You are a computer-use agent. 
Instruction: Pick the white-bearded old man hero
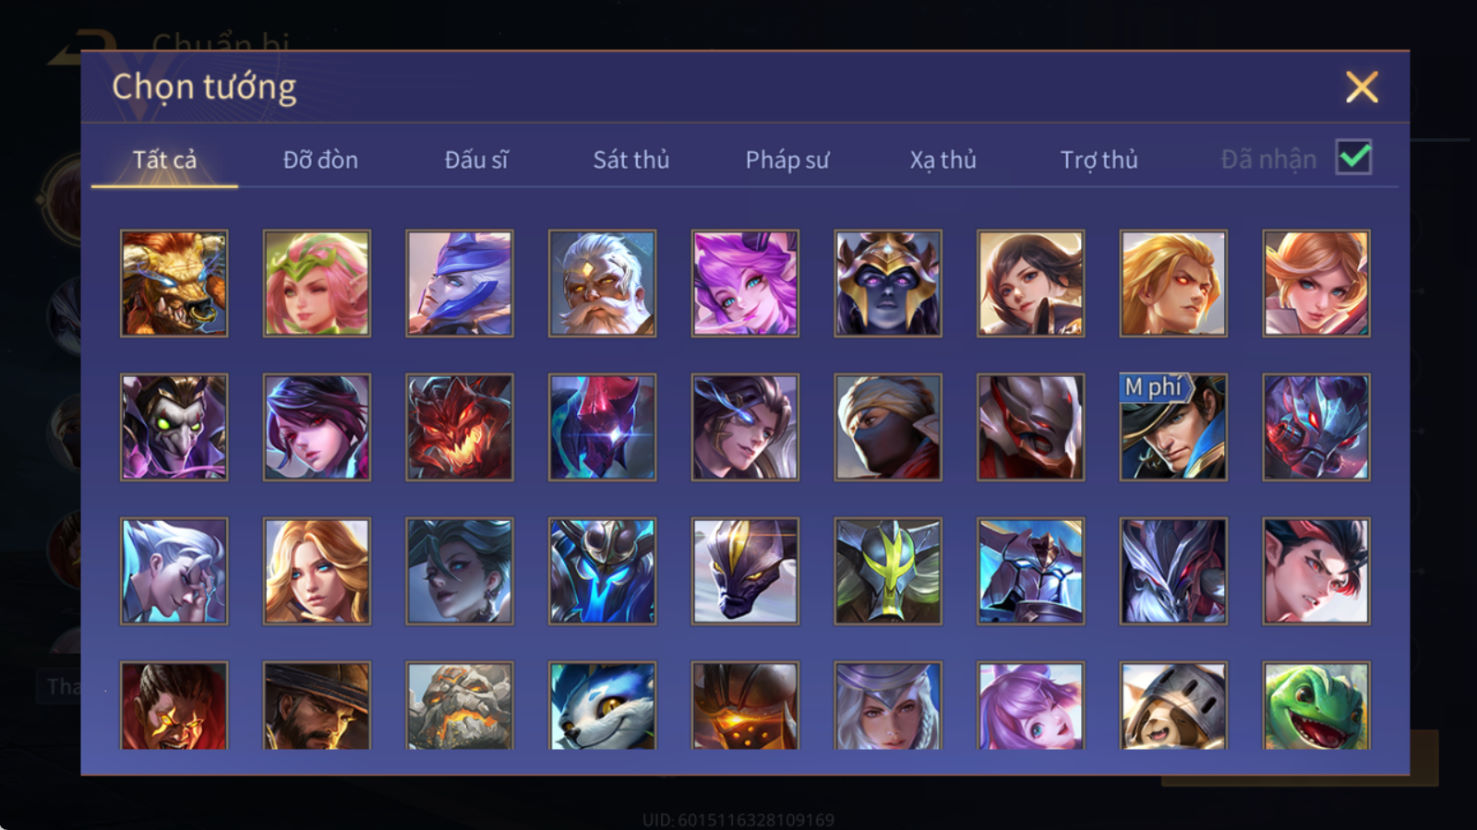[602, 284]
